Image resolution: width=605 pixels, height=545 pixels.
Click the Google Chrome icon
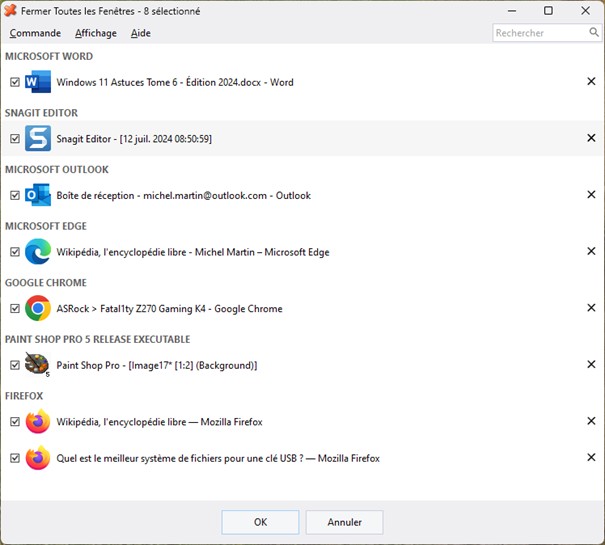tap(38, 309)
